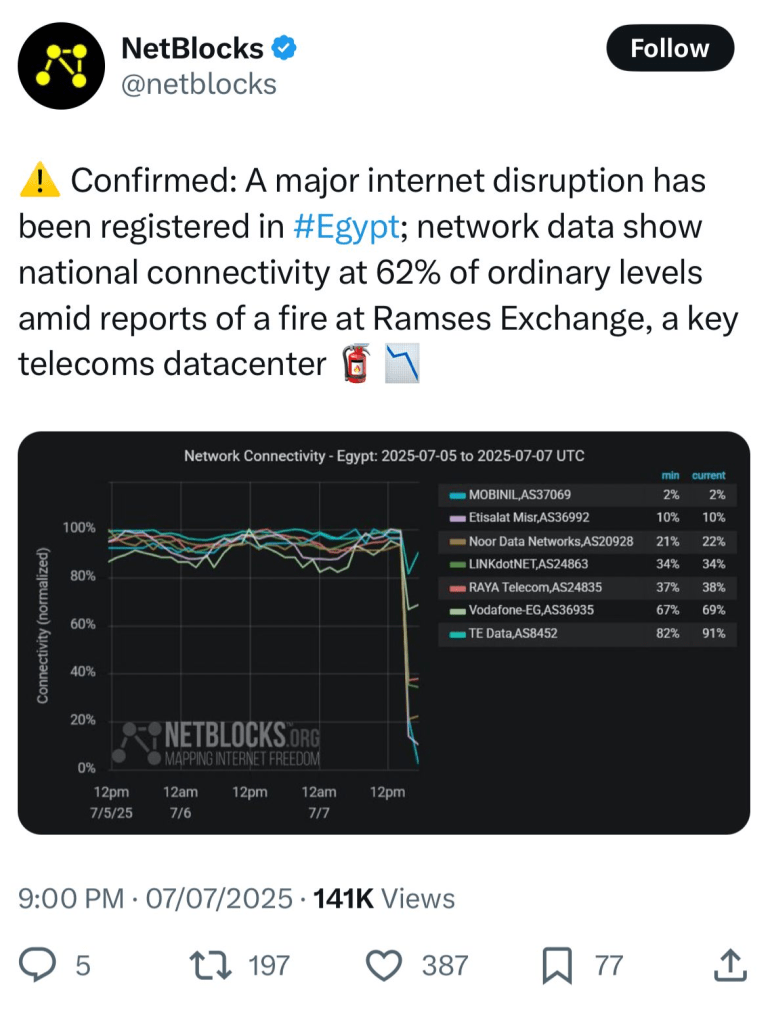Image resolution: width=768 pixels, height=1024 pixels.
Task: Click the NetBlocks display name
Action: [192, 47]
